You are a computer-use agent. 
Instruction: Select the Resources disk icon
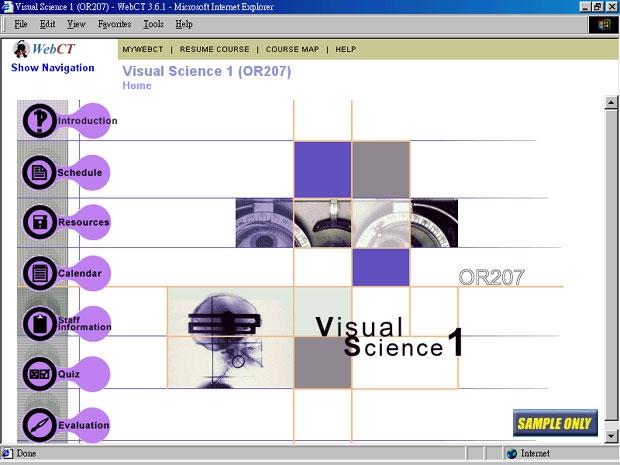[x=40, y=222]
